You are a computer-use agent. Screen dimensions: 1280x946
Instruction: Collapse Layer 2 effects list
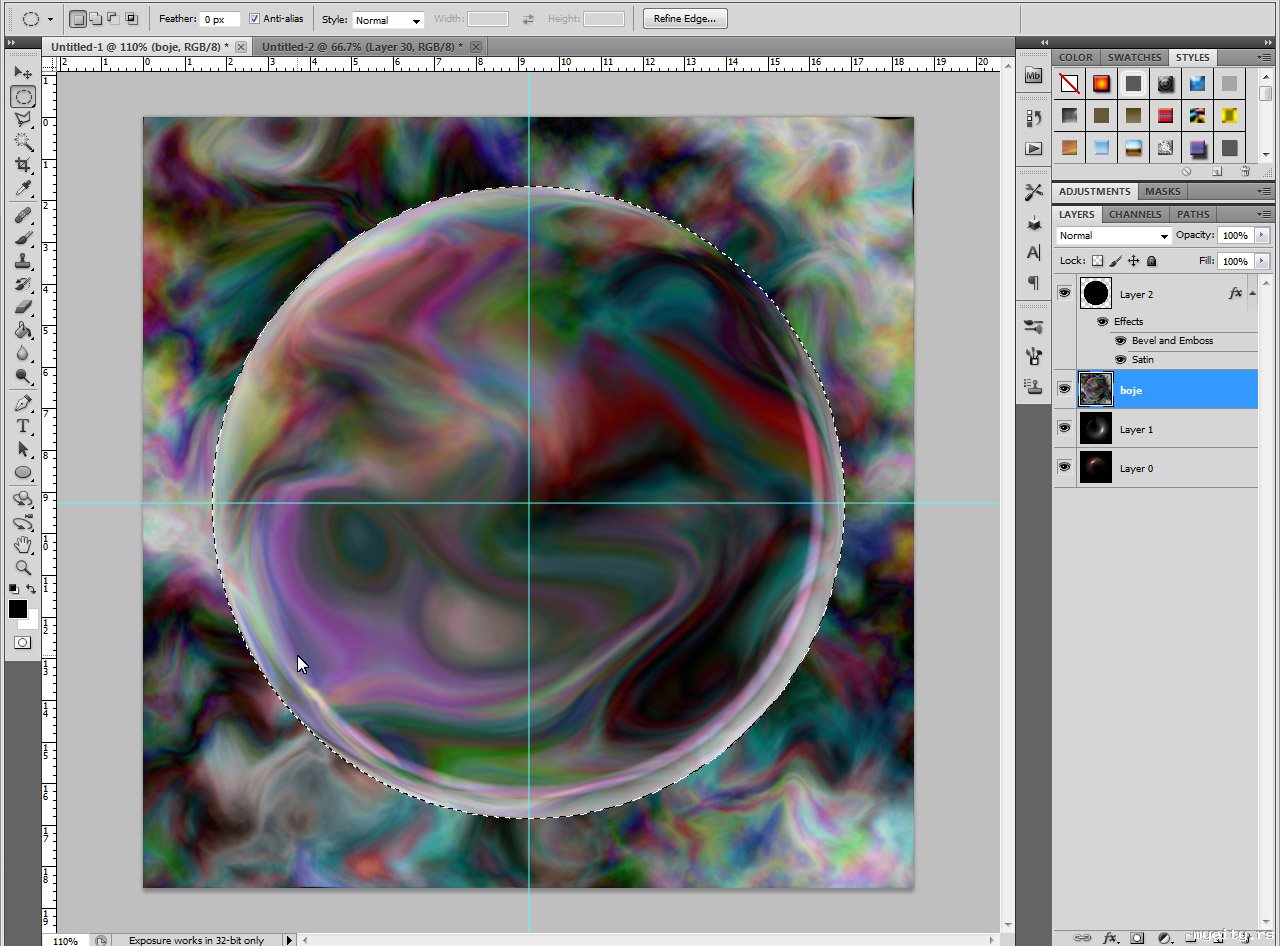click(1251, 293)
